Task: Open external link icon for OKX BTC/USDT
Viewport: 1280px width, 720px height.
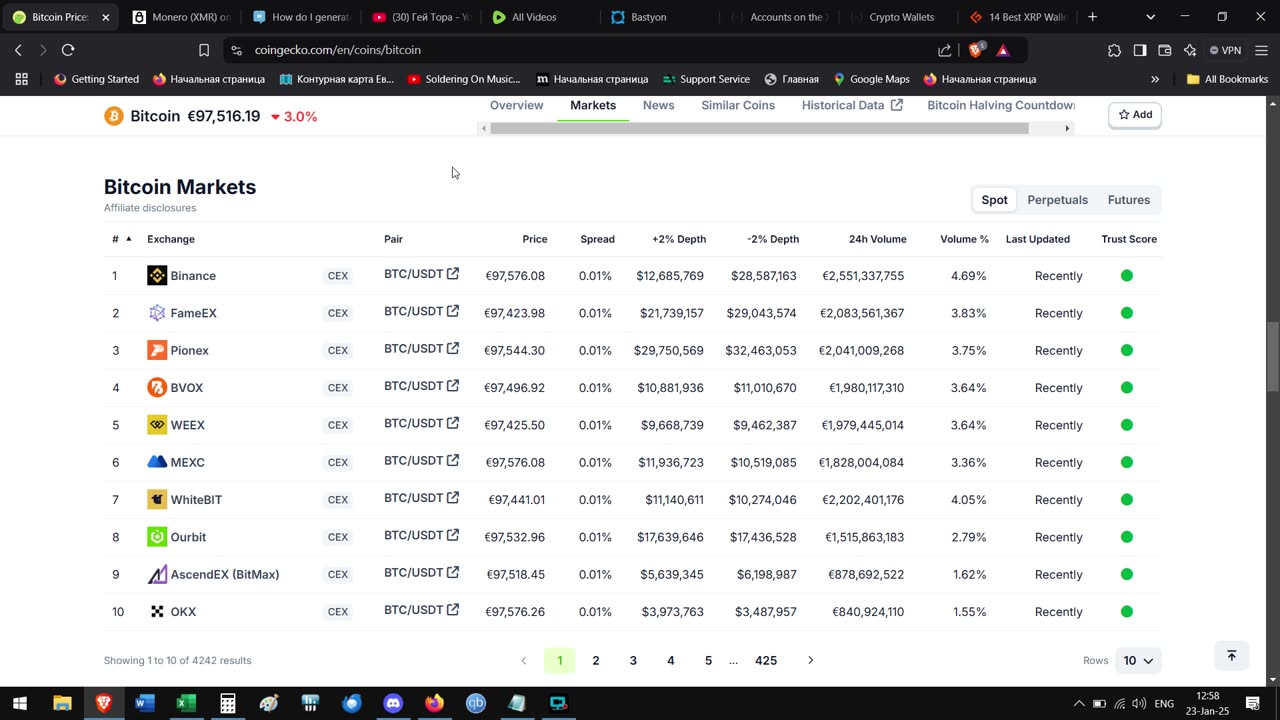Action: pyautogui.click(x=453, y=610)
